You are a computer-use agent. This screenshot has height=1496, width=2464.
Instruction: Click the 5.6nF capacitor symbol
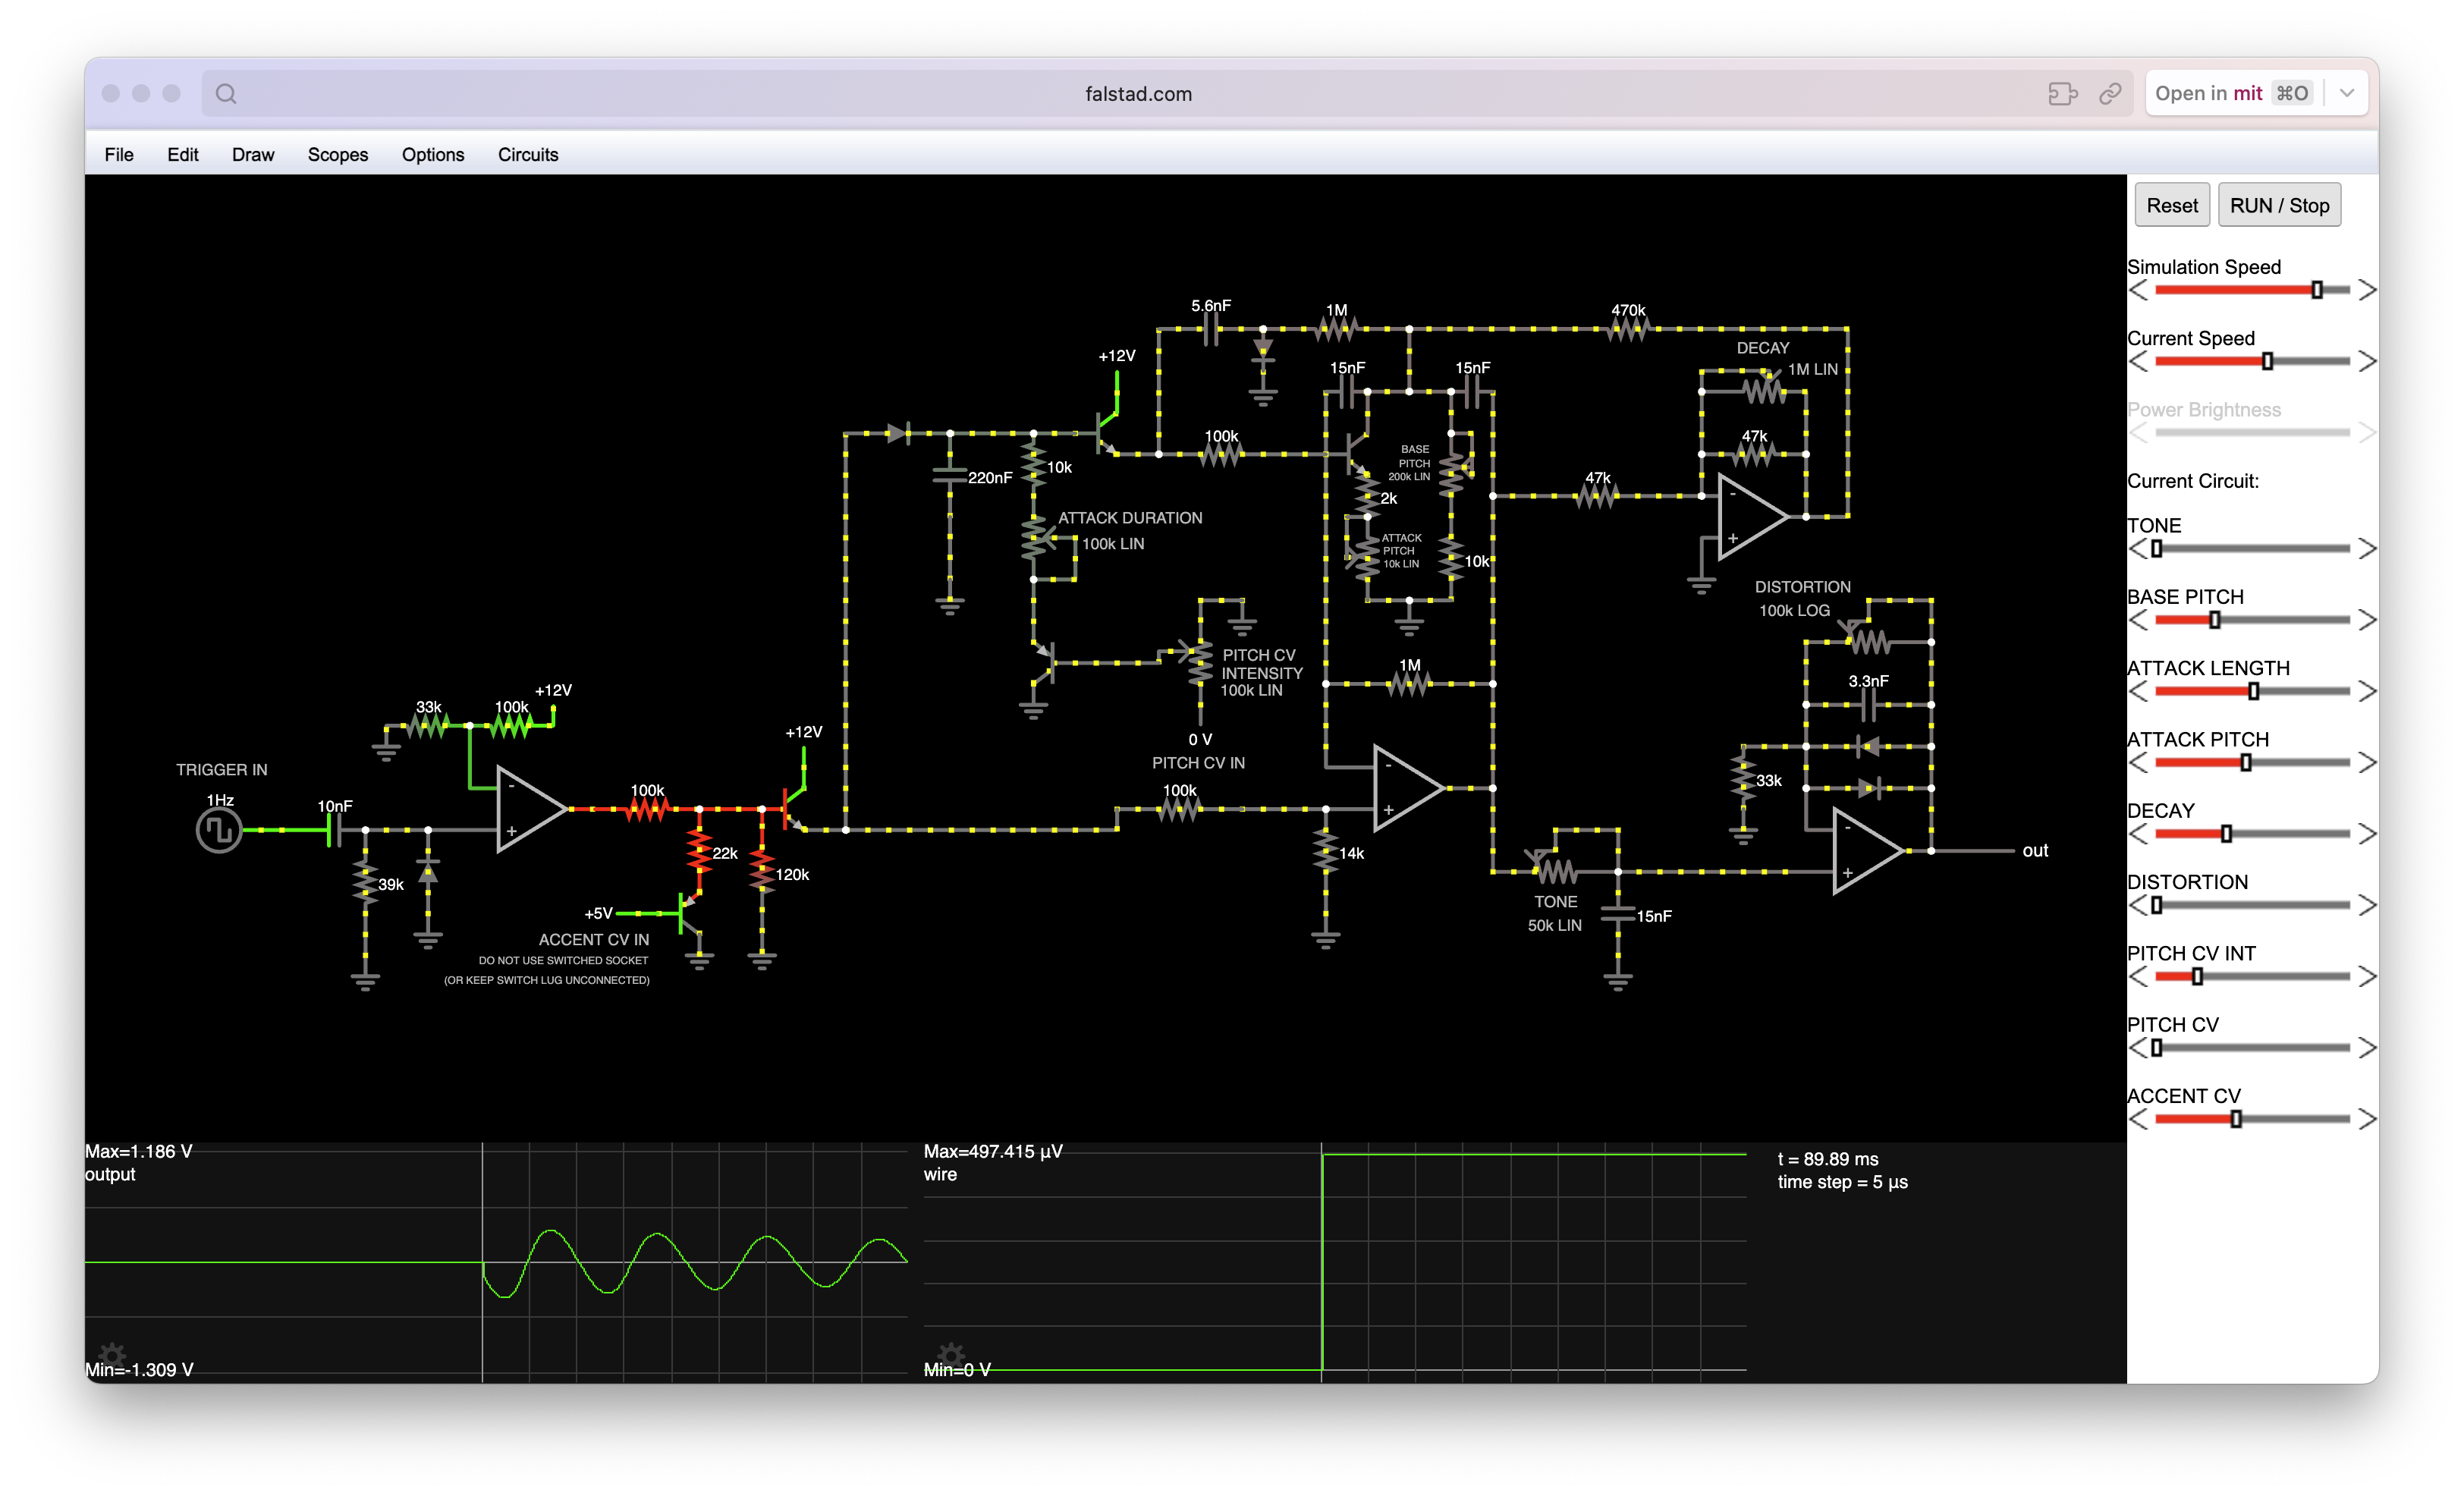coord(1212,330)
